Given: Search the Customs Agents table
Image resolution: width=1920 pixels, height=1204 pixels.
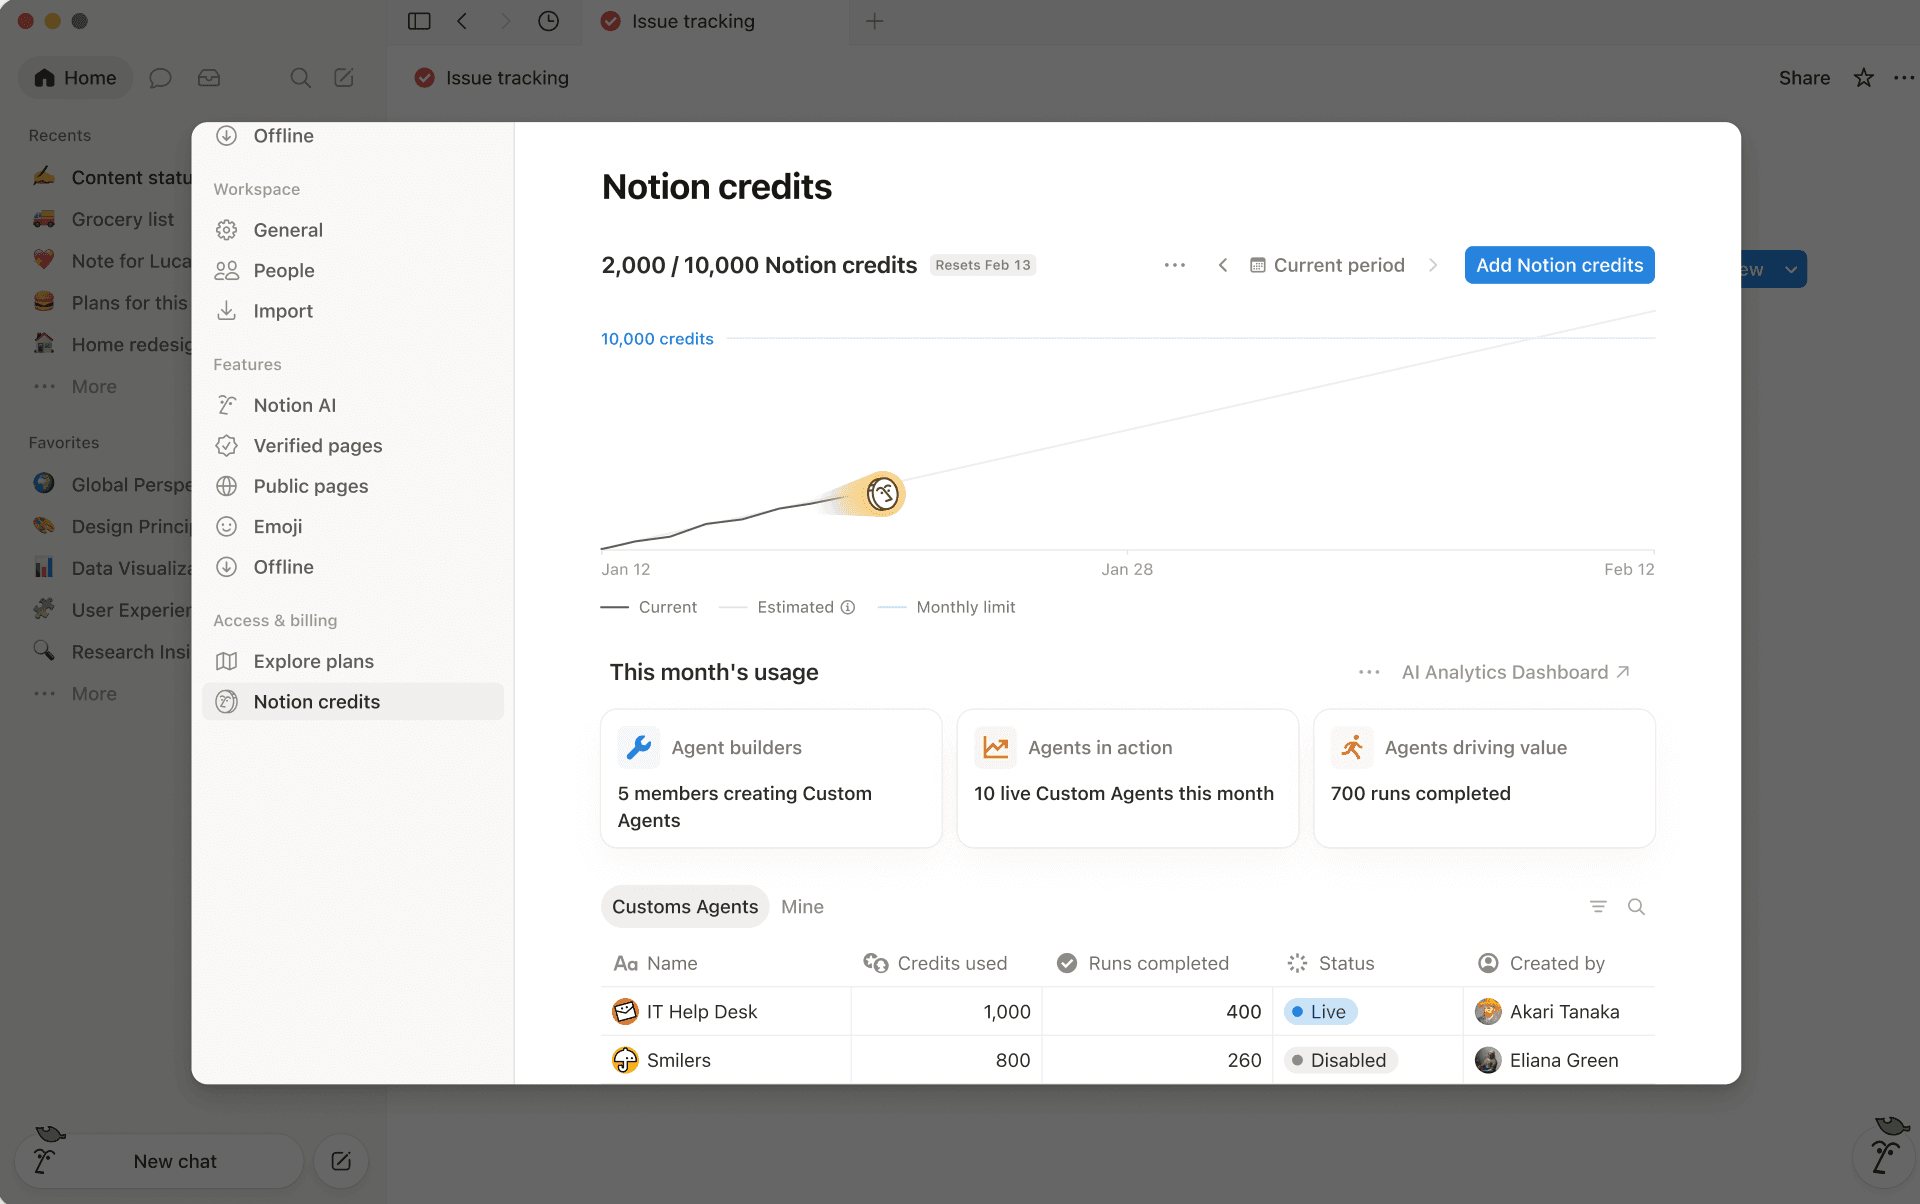Looking at the screenshot, I should click(x=1637, y=906).
